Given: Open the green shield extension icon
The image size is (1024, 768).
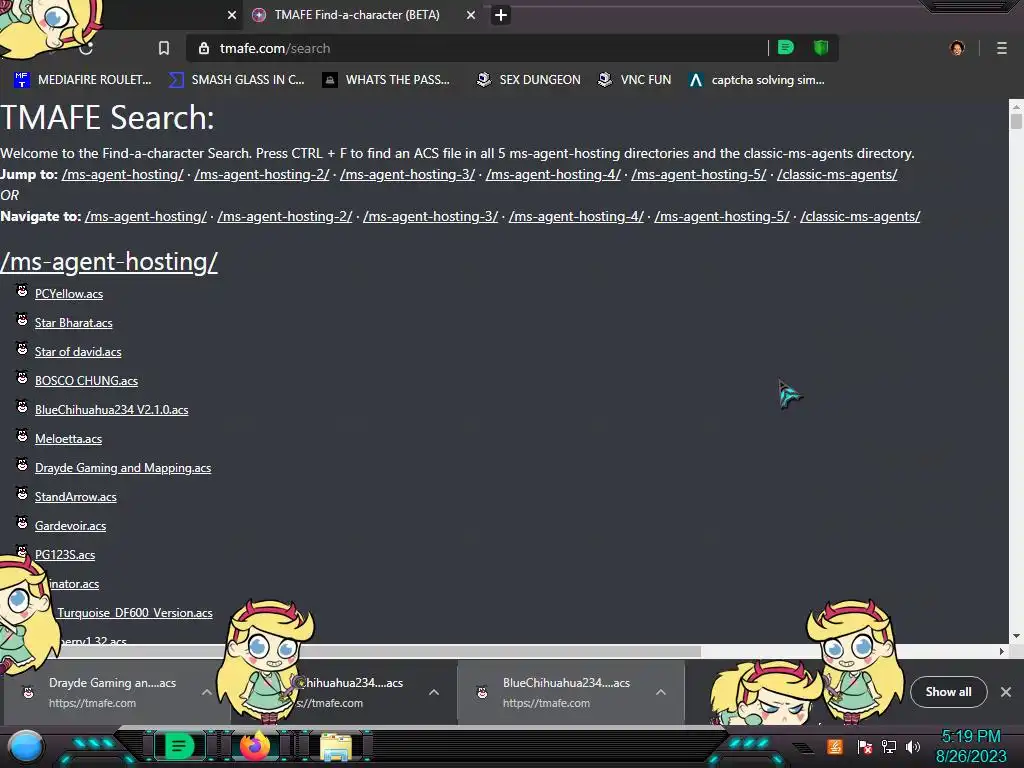Looking at the screenshot, I should pyautogui.click(x=821, y=48).
